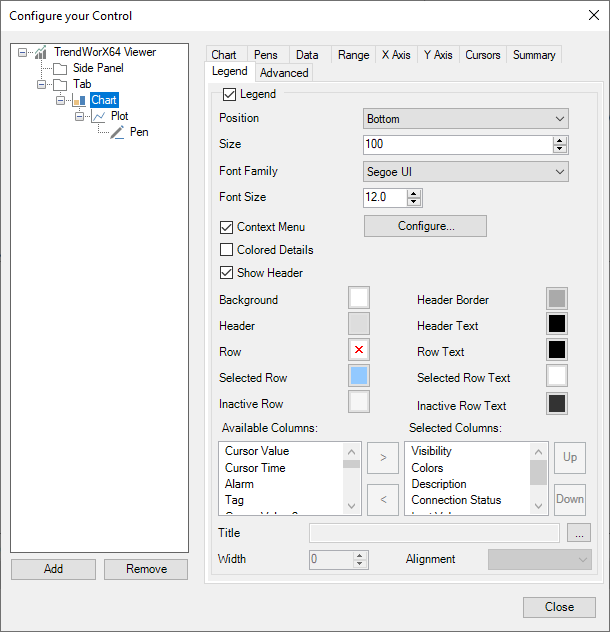This screenshot has height=632, width=610.
Task: Click the TrendWorX64 Viewer tree icon
Action: click(41, 52)
